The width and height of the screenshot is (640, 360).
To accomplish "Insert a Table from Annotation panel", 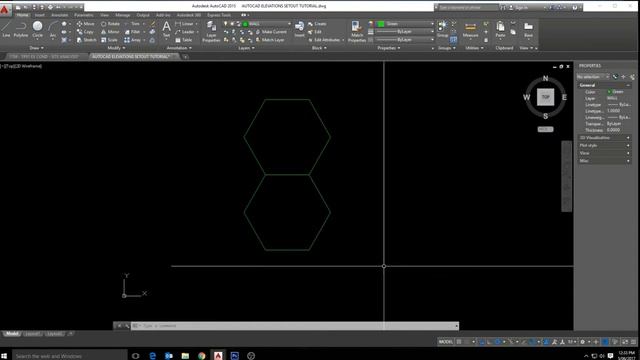I will tap(184, 40).
